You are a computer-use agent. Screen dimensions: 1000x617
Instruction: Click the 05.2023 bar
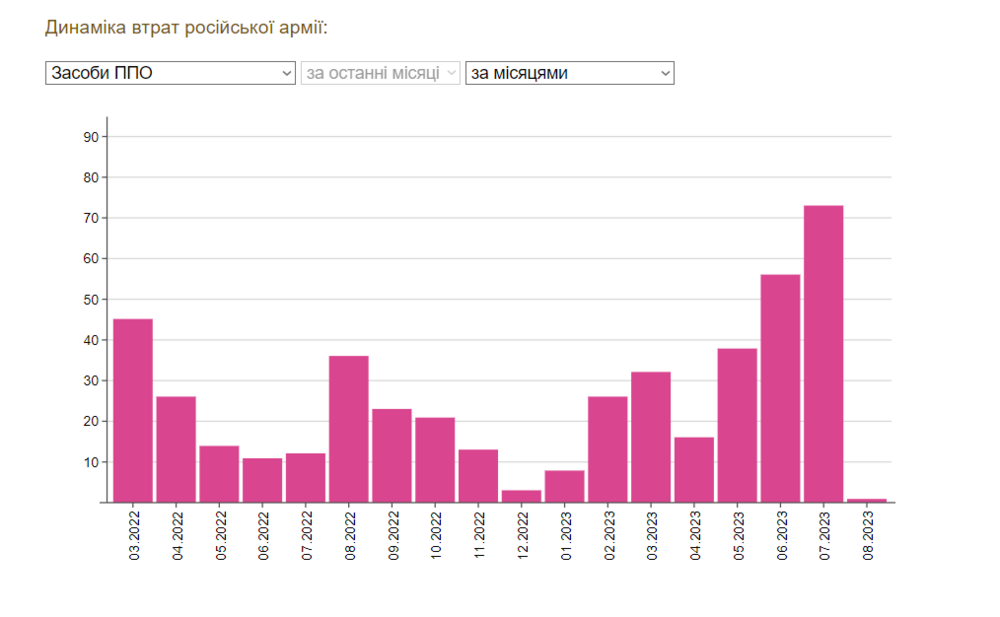tap(737, 426)
